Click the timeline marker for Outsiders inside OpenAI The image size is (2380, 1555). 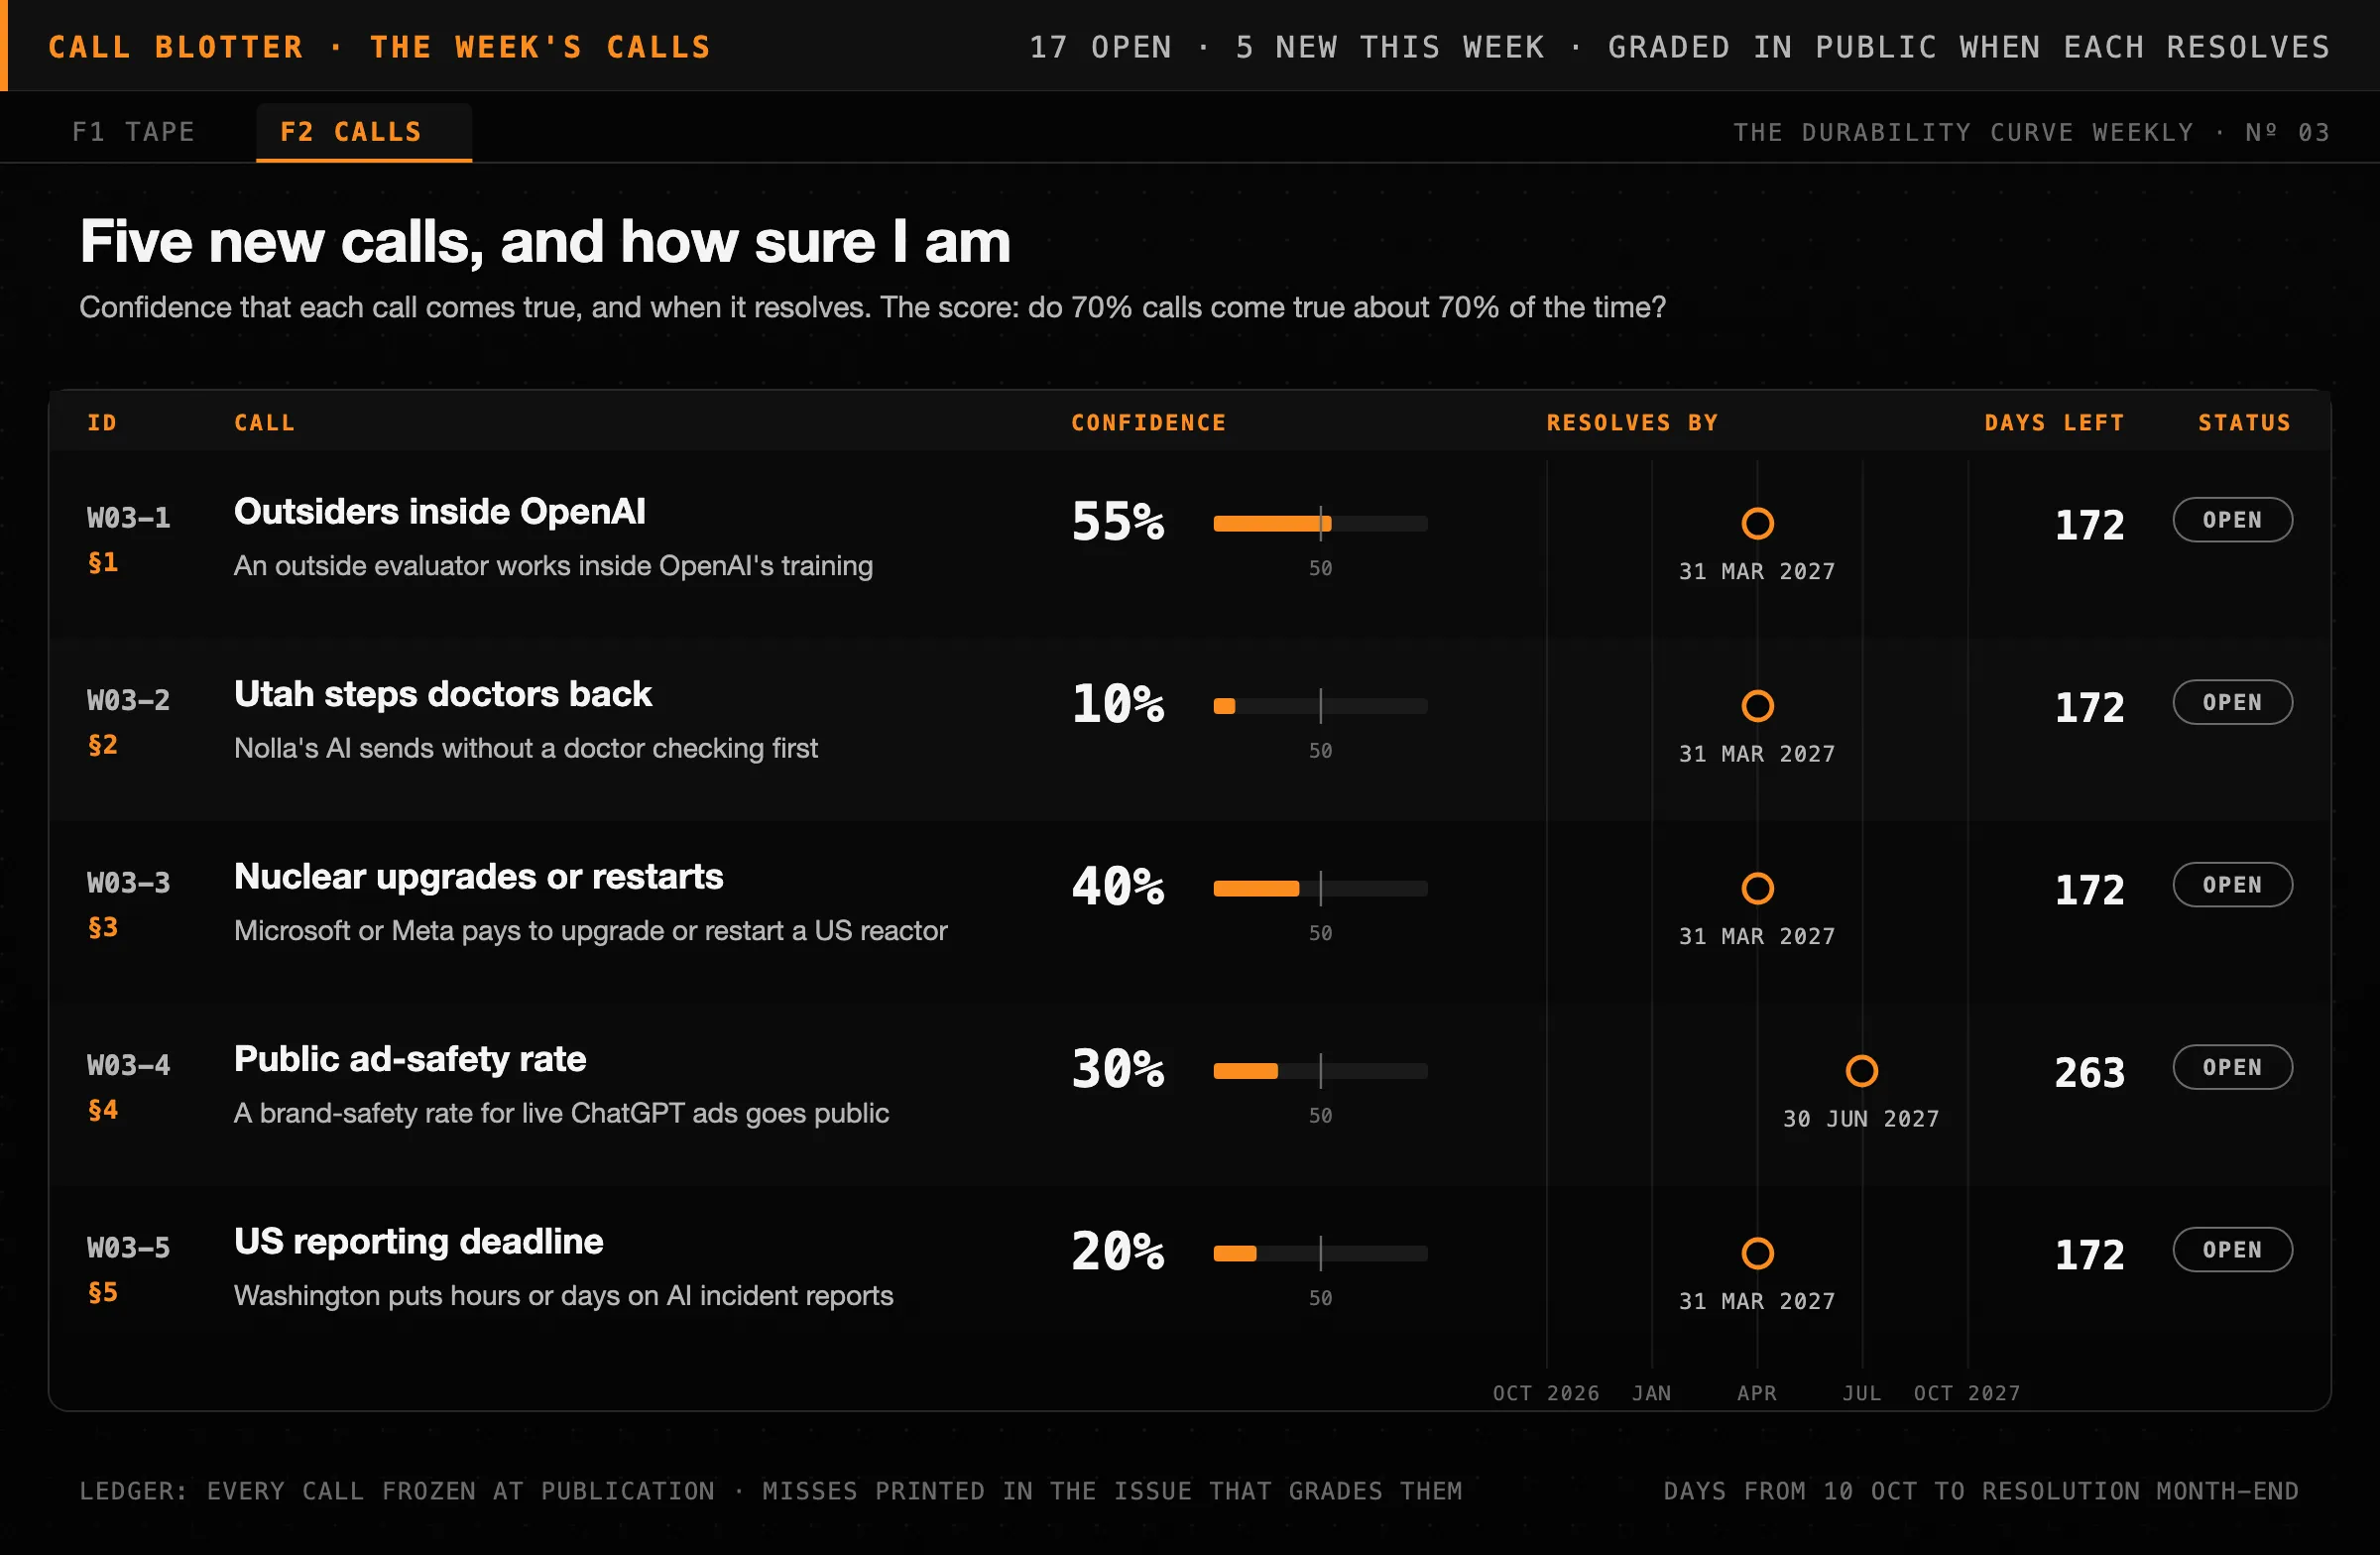click(1757, 523)
